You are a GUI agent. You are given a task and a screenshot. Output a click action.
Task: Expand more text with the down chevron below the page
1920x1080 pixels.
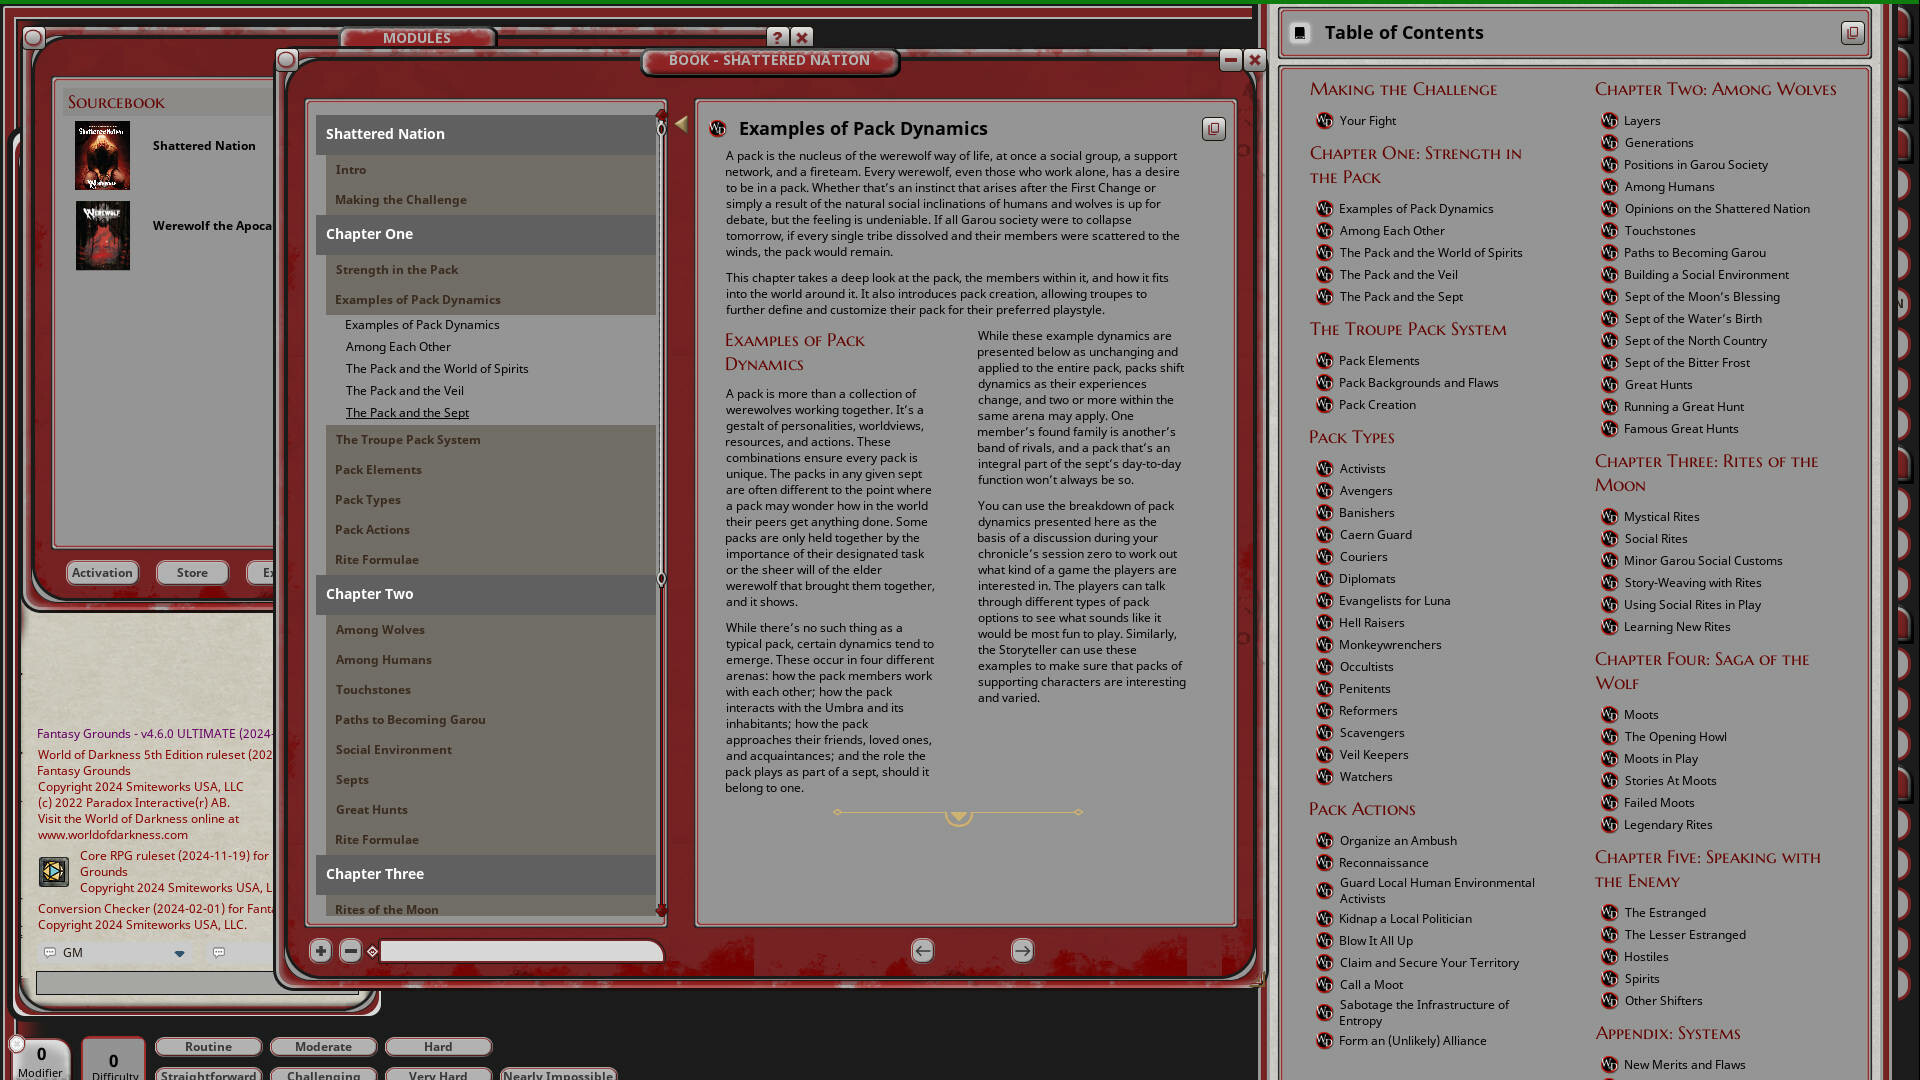958,817
